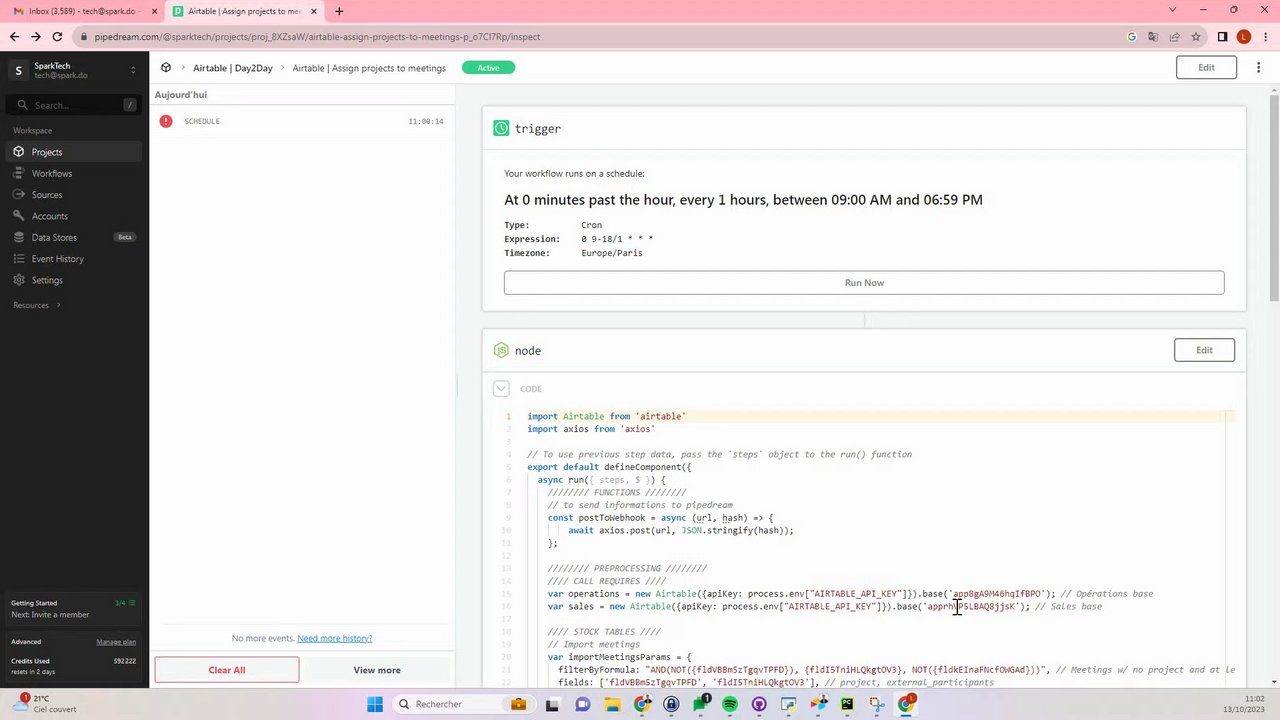Click the Google icon in address bar
Image resolution: width=1280 pixels, height=720 pixels.
point(1132,37)
